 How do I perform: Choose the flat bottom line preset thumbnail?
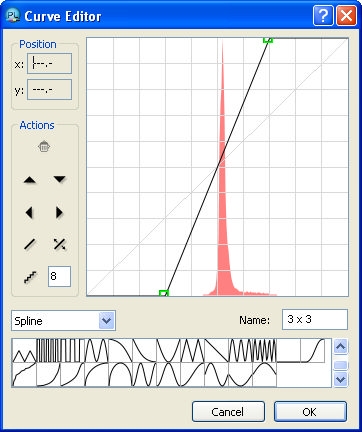click(289, 351)
